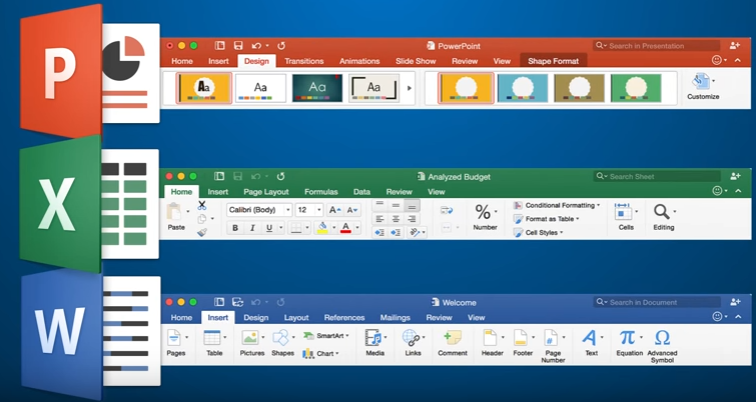Screen dimensions: 756x402
Task: Collapse the PowerPoint ribbon chevron
Action: pyautogui.click(x=738, y=60)
